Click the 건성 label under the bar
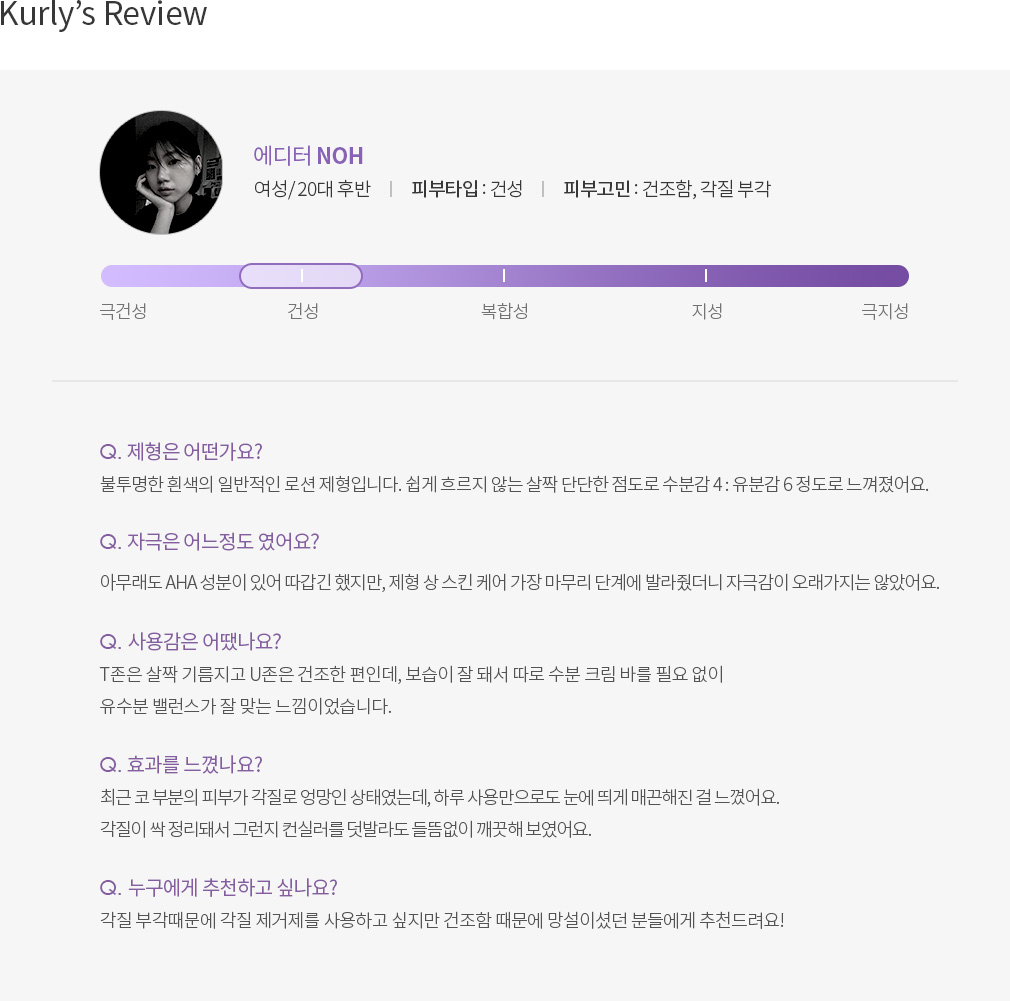 coord(303,311)
